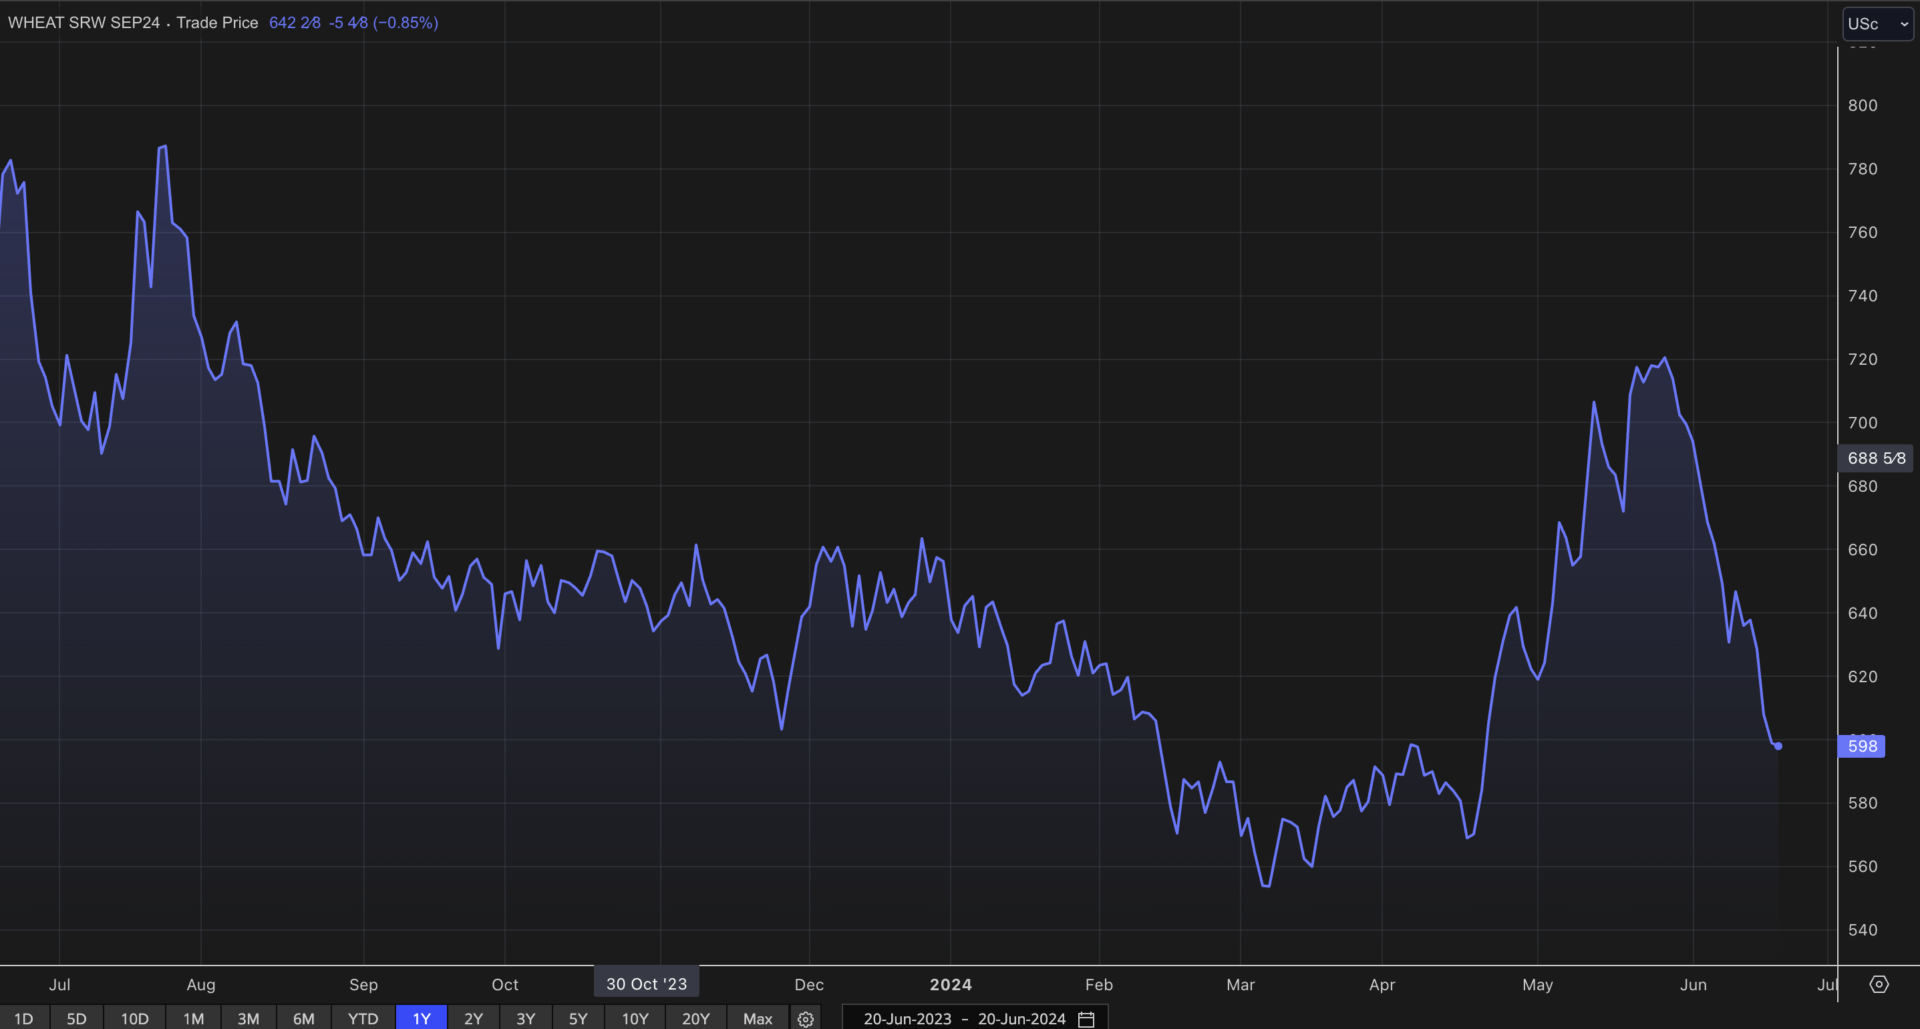Choose the 2Y time range
This screenshot has height=1029, width=1920.
point(473,1018)
